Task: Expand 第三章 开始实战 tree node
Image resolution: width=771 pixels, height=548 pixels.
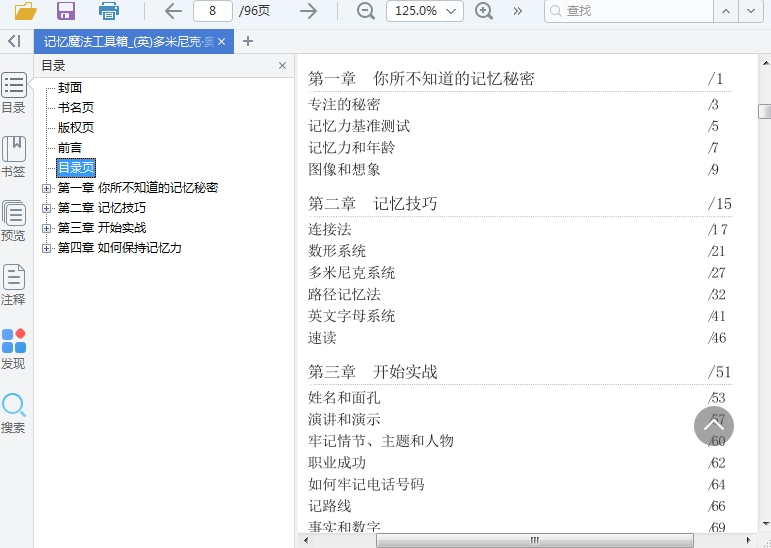Action: (x=46, y=228)
